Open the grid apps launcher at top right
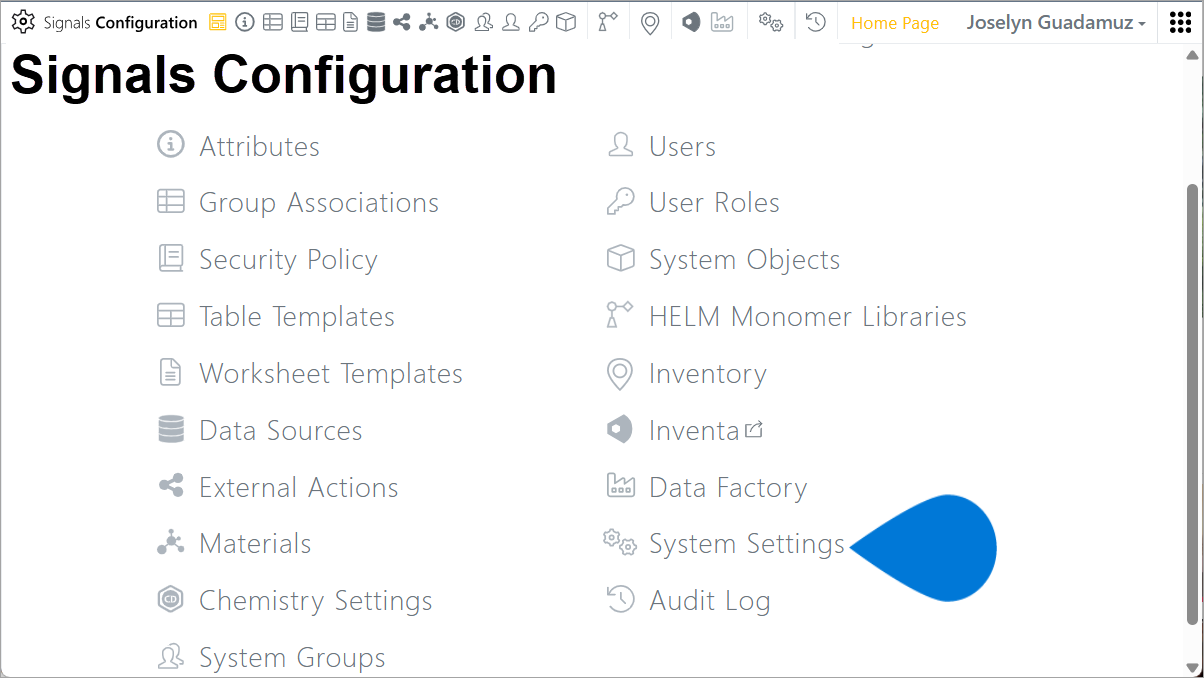Viewport: 1204px width, 678px height. pyautogui.click(x=1180, y=22)
